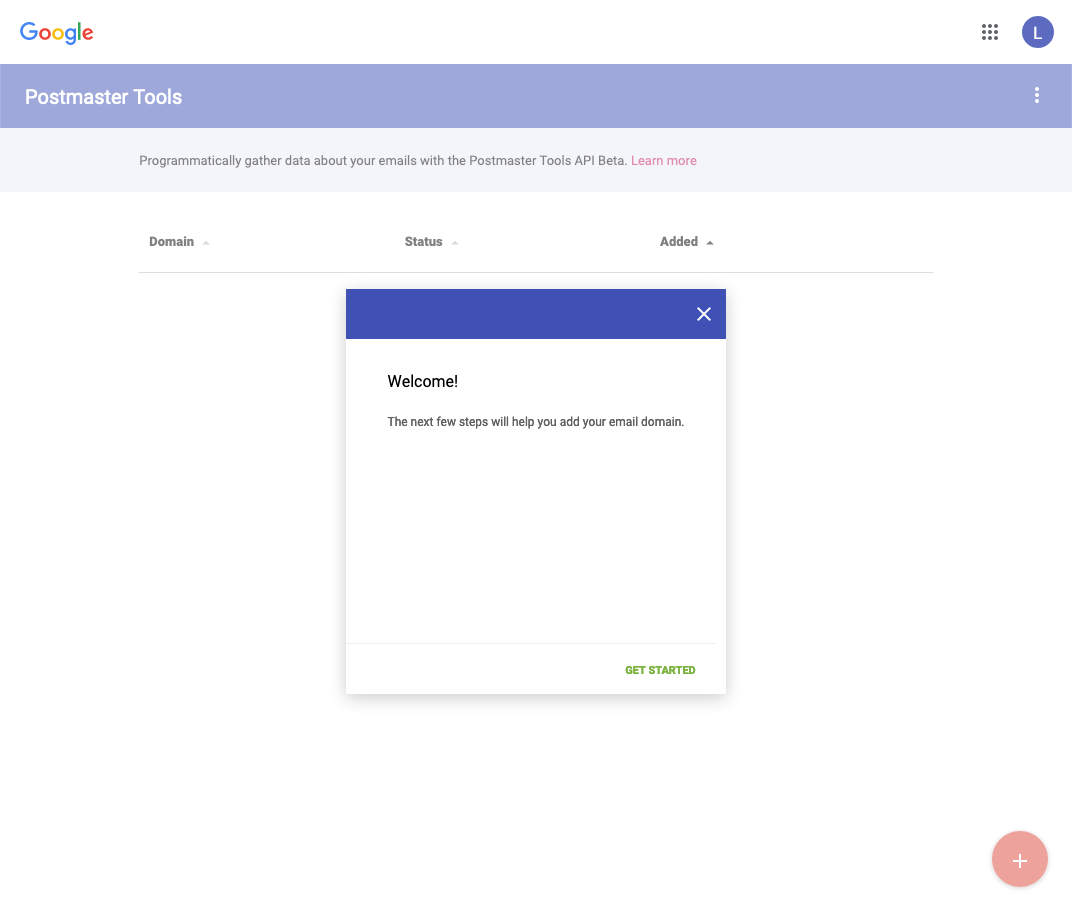The height and width of the screenshot is (907, 1072).
Task: Open the Learn more link
Action: click(x=663, y=161)
